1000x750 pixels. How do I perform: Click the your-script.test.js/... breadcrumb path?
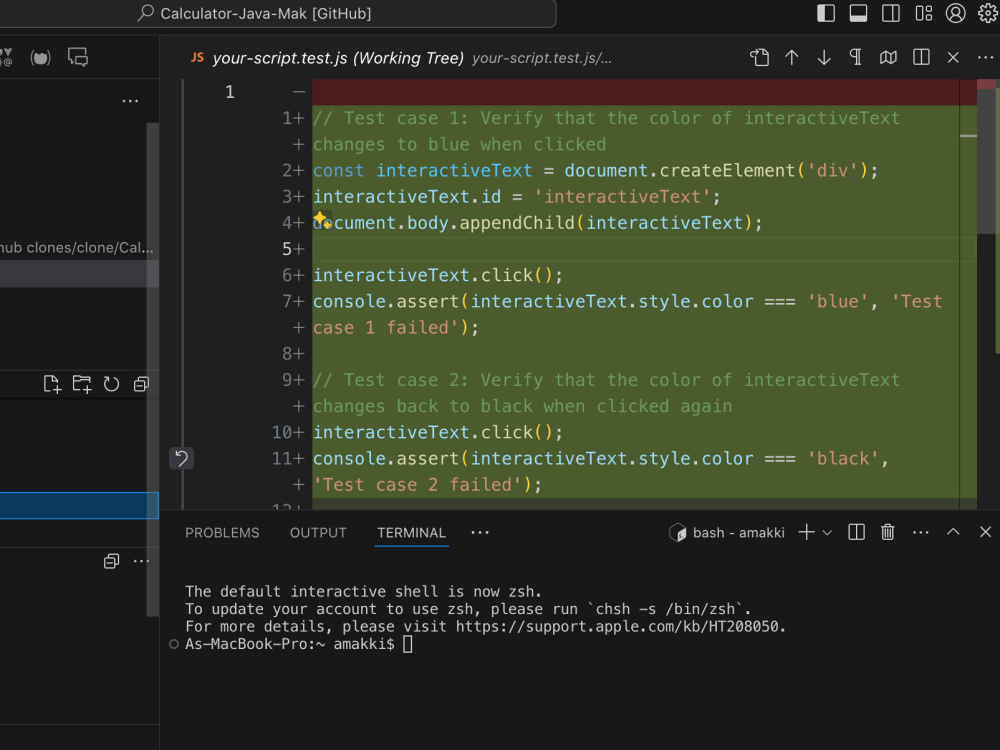point(541,58)
